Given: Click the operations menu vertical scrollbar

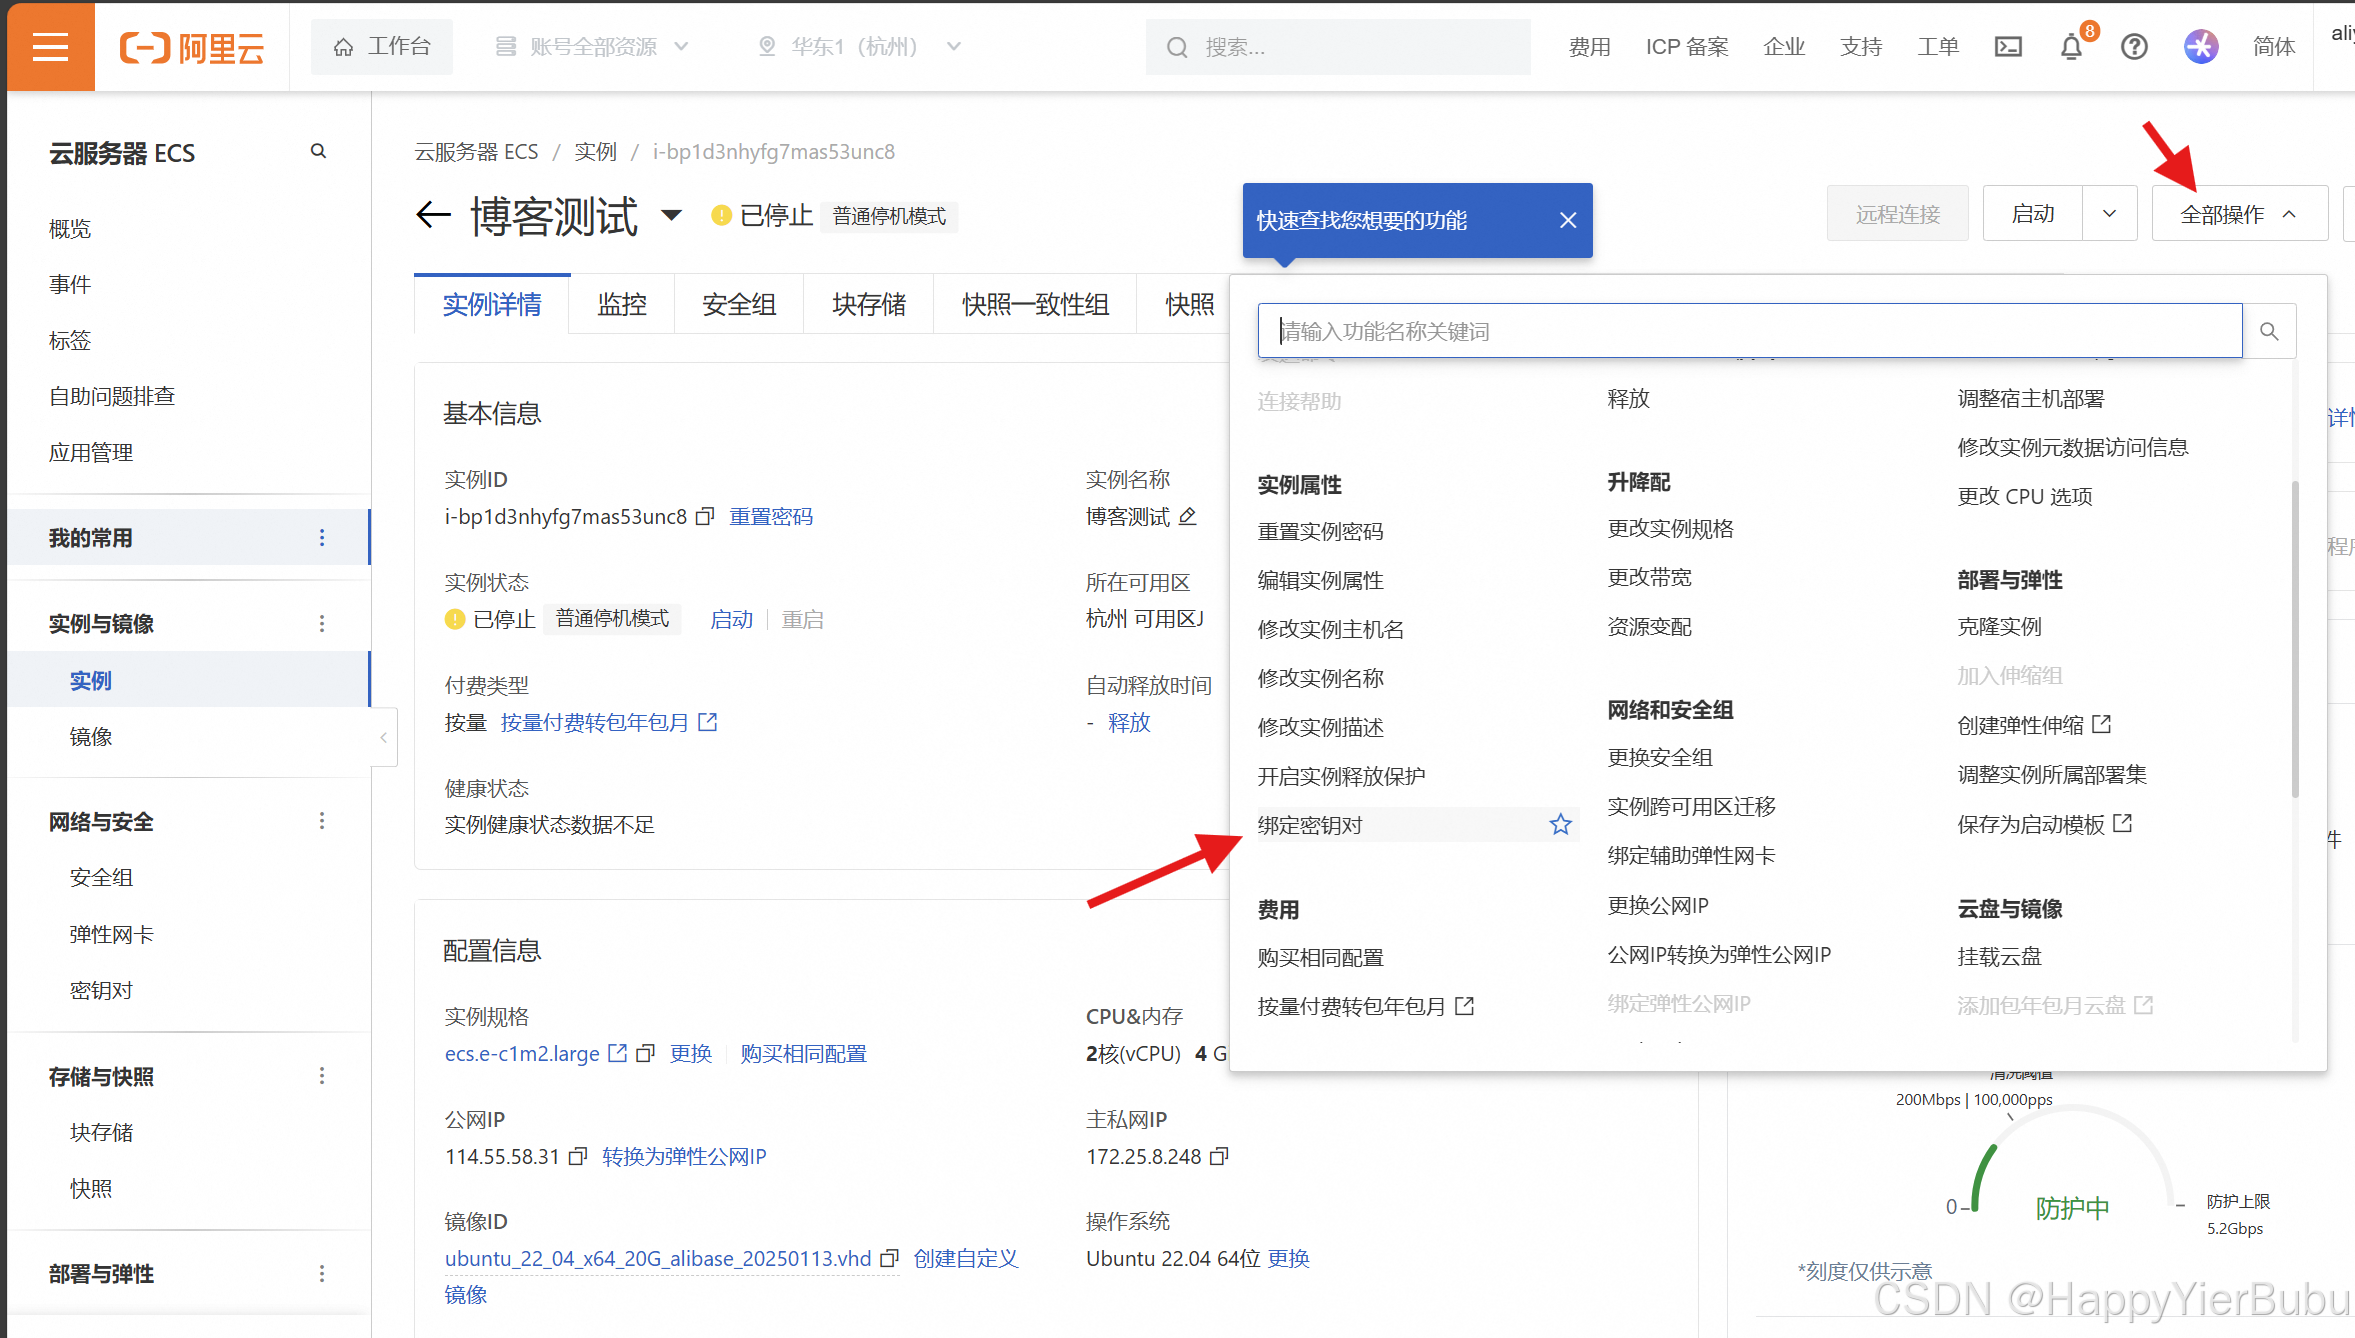Looking at the screenshot, I should click(2294, 640).
